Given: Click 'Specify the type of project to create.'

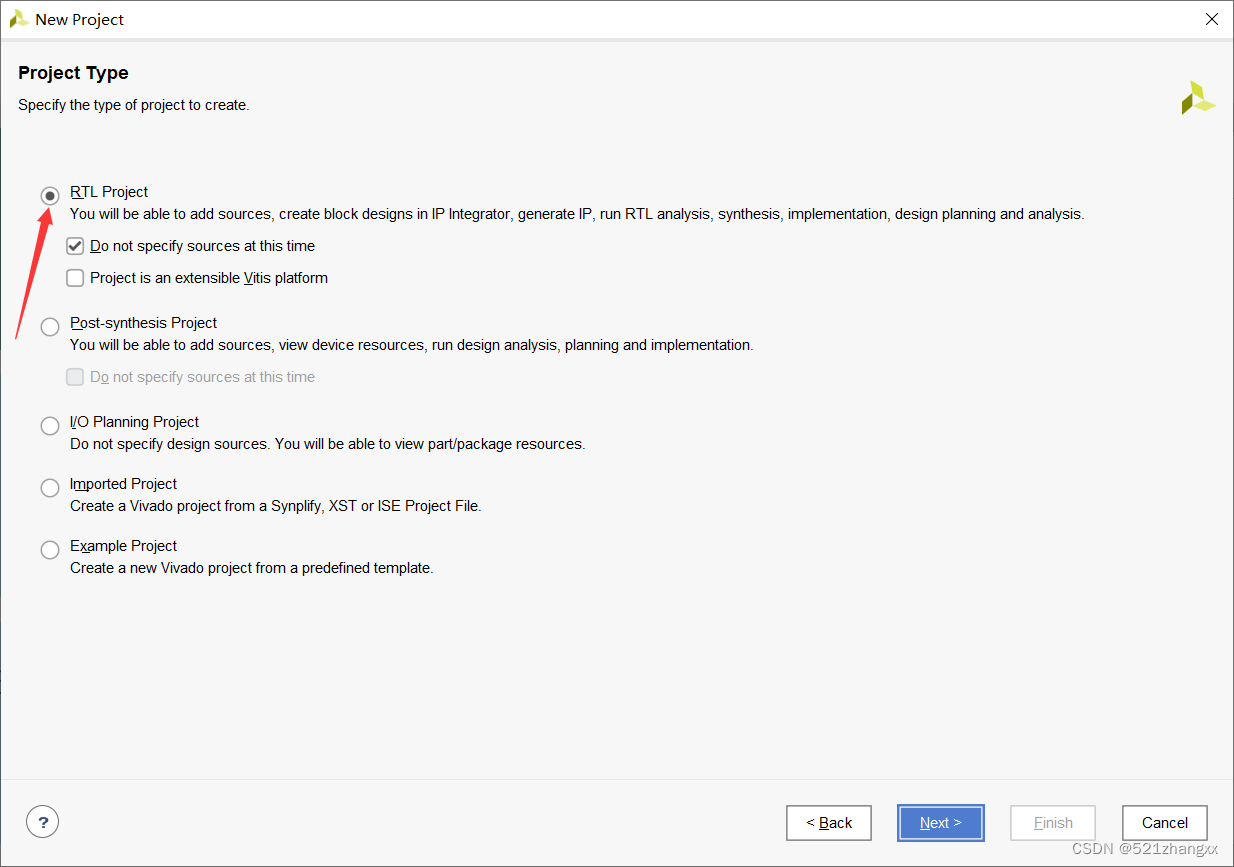Looking at the screenshot, I should click(x=134, y=105).
